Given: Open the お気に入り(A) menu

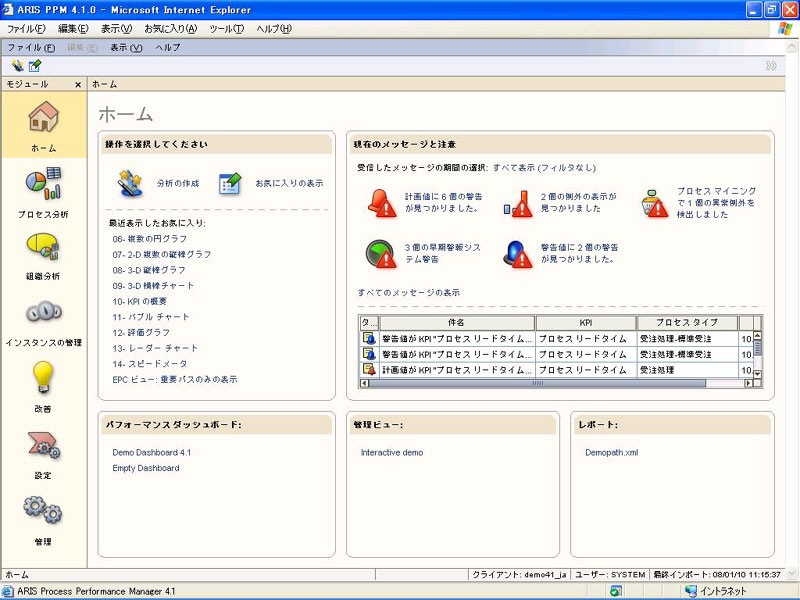Looking at the screenshot, I should pos(170,29).
